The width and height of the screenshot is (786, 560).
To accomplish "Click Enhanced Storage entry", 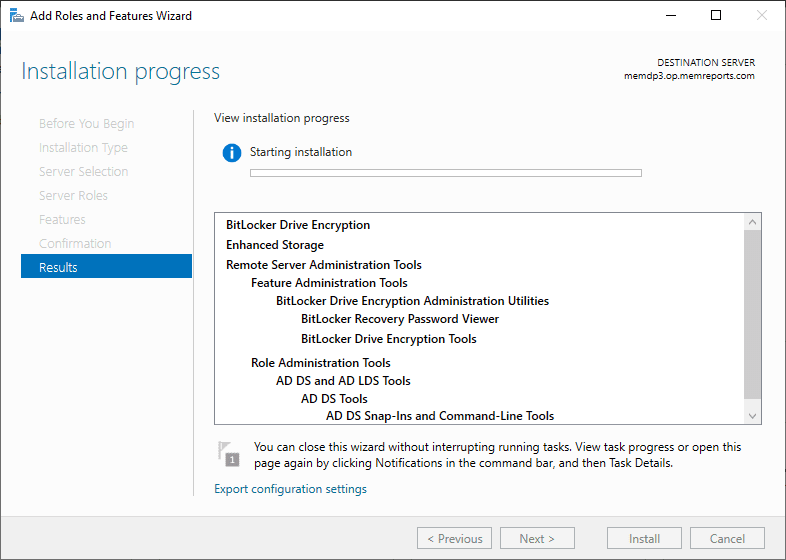I will (275, 245).
